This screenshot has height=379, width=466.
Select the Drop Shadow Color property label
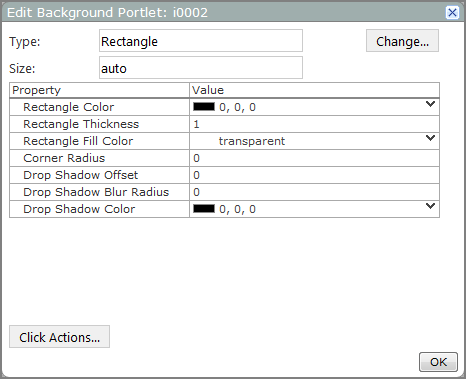point(79,209)
